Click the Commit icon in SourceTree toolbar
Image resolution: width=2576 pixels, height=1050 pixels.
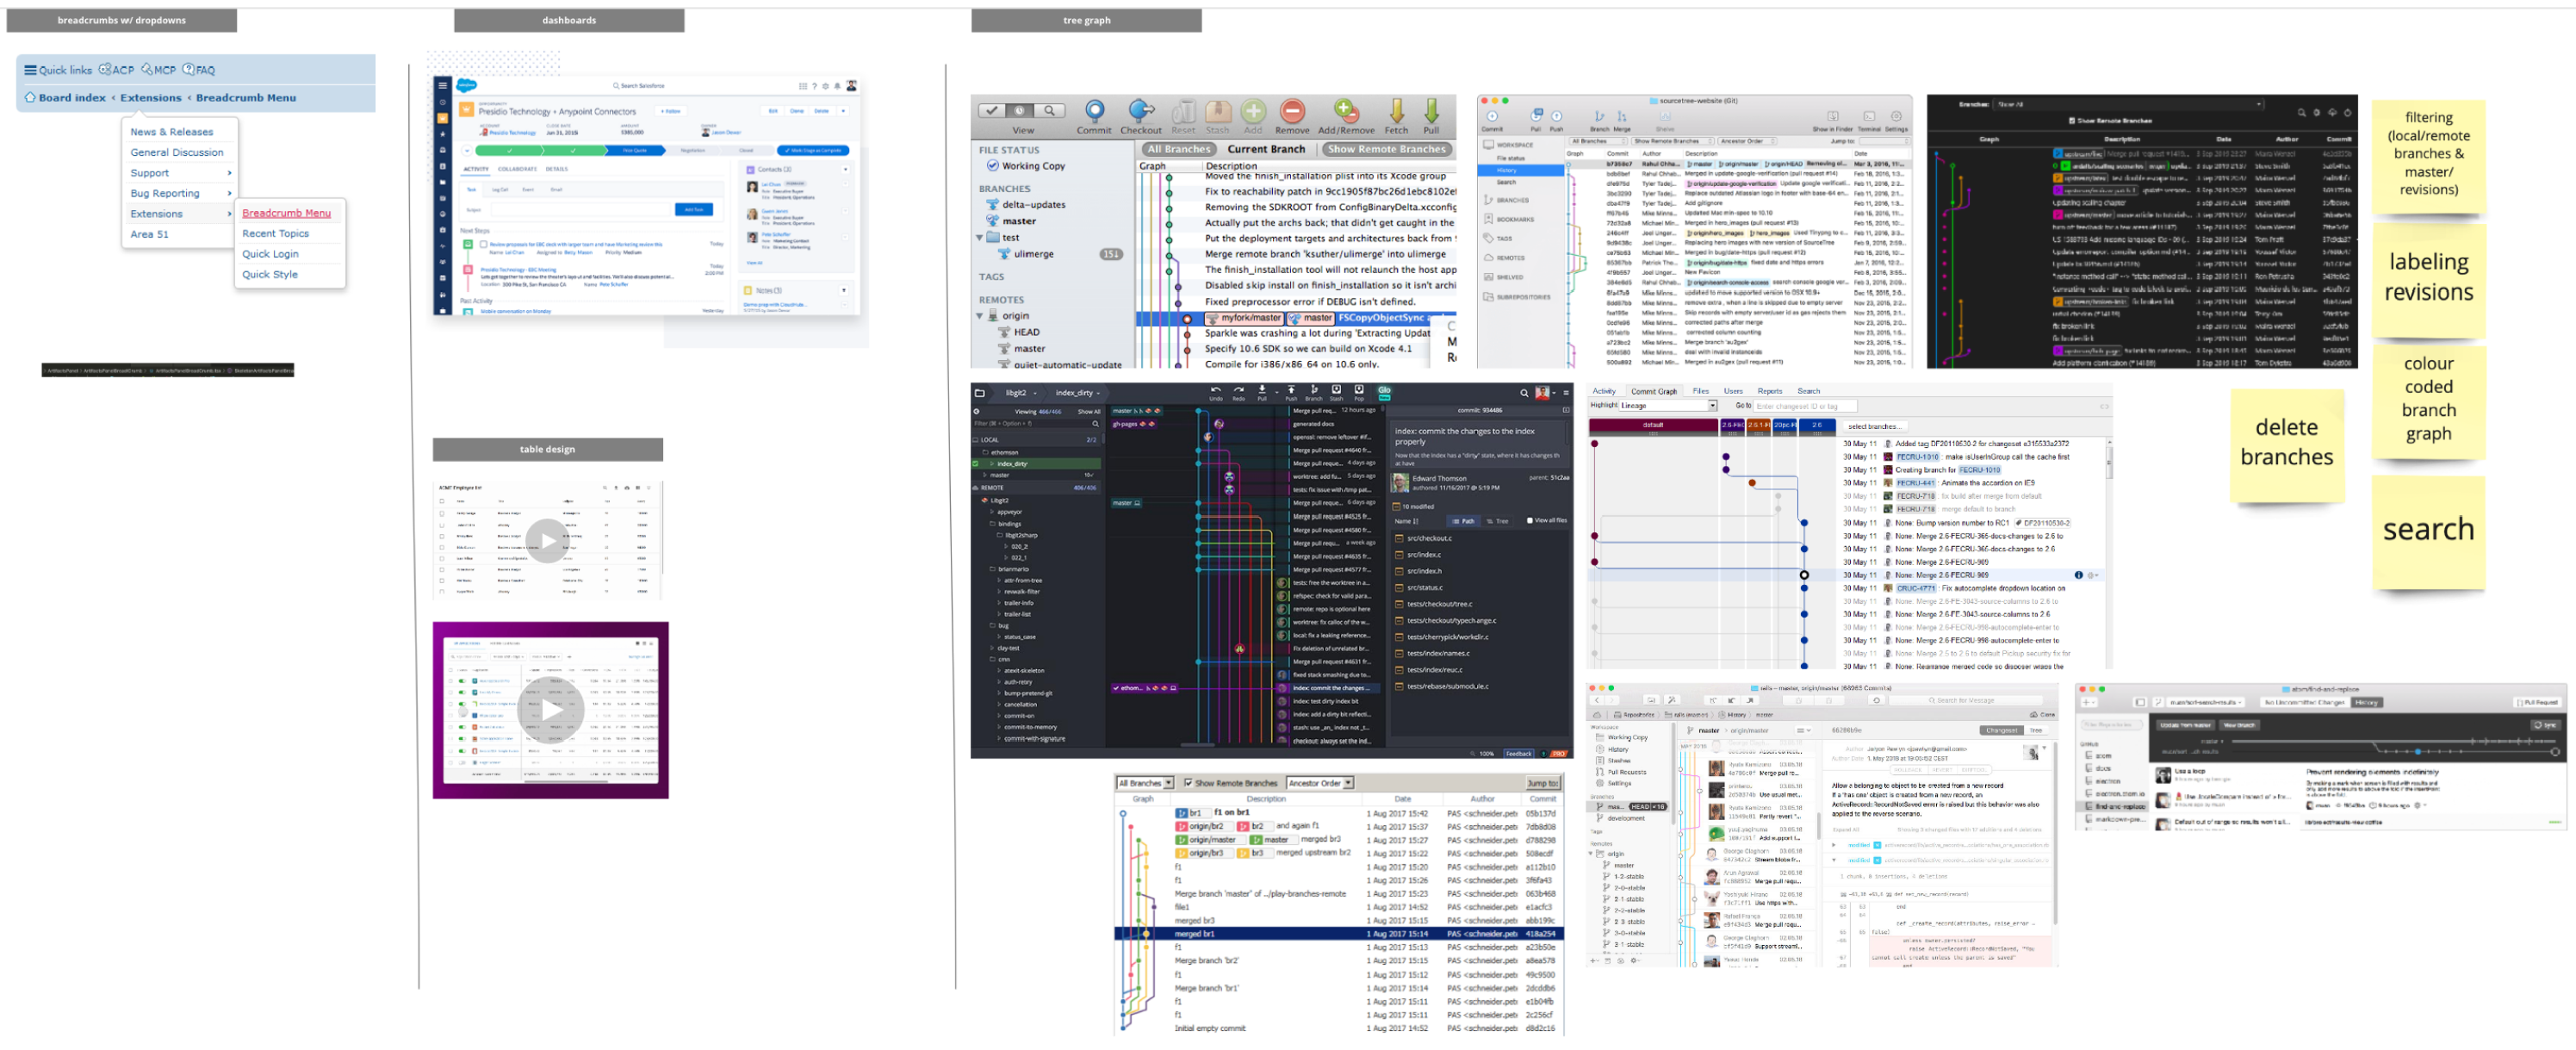(1094, 111)
